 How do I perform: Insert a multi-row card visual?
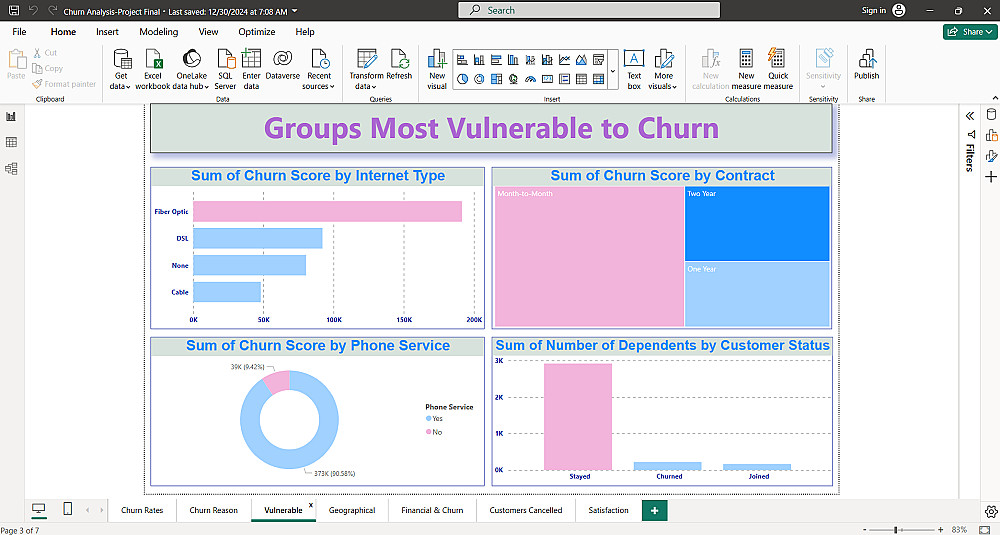[x=564, y=79]
